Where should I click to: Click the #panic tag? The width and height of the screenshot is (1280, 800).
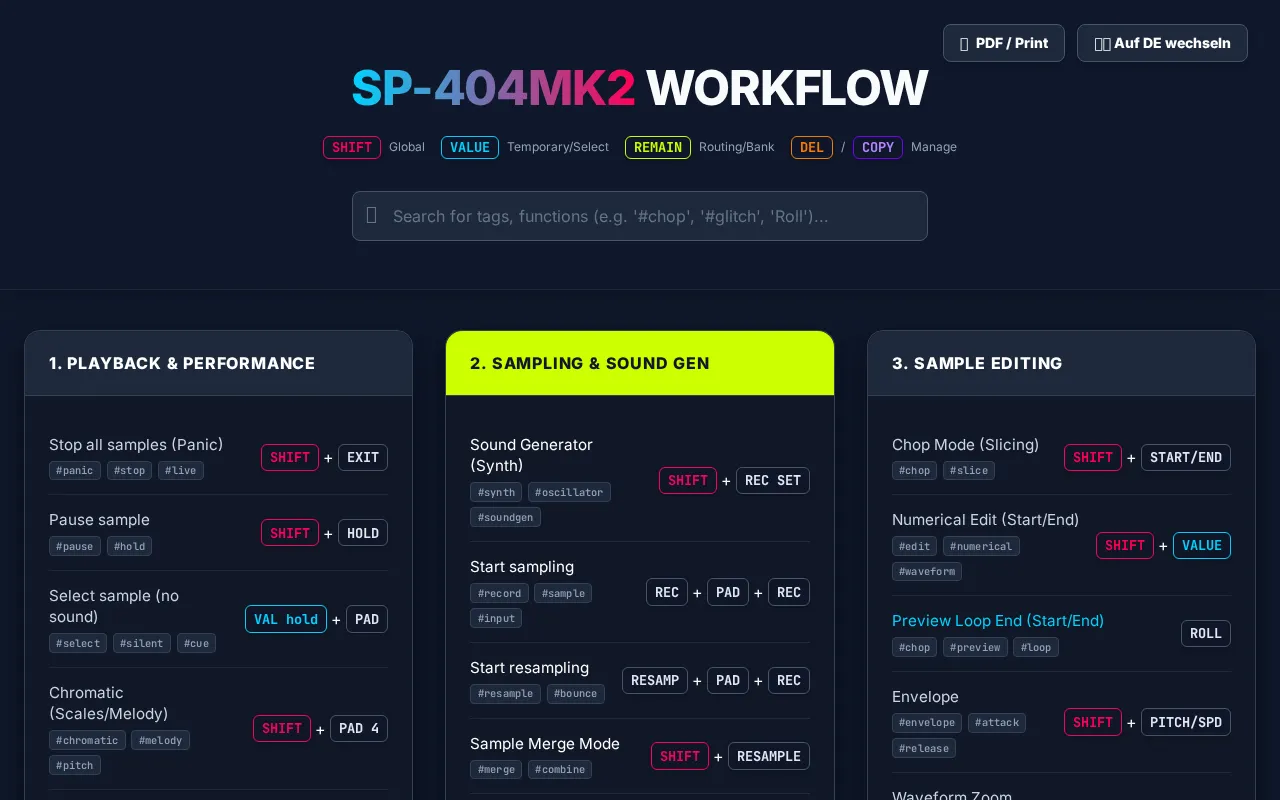(x=75, y=470)
